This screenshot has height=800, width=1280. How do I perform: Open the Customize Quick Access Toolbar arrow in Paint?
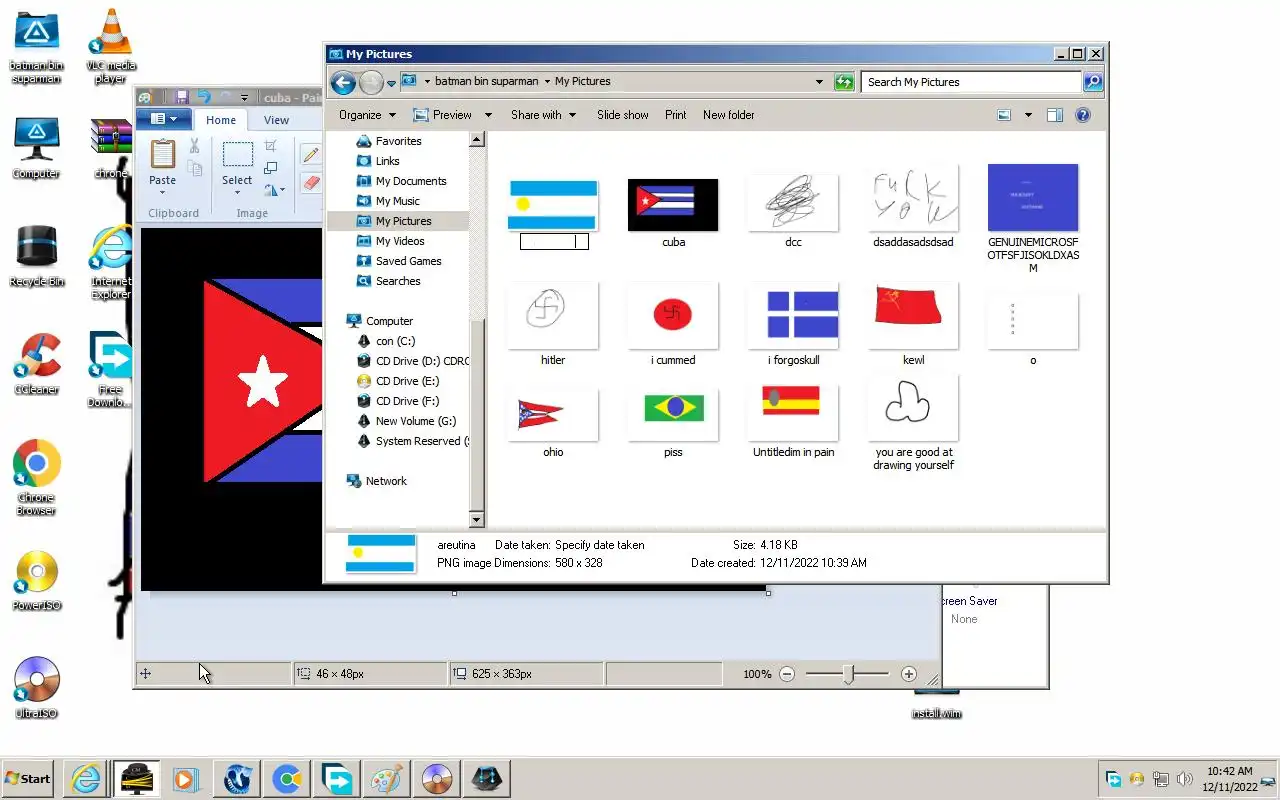click(x=244, y=98)
